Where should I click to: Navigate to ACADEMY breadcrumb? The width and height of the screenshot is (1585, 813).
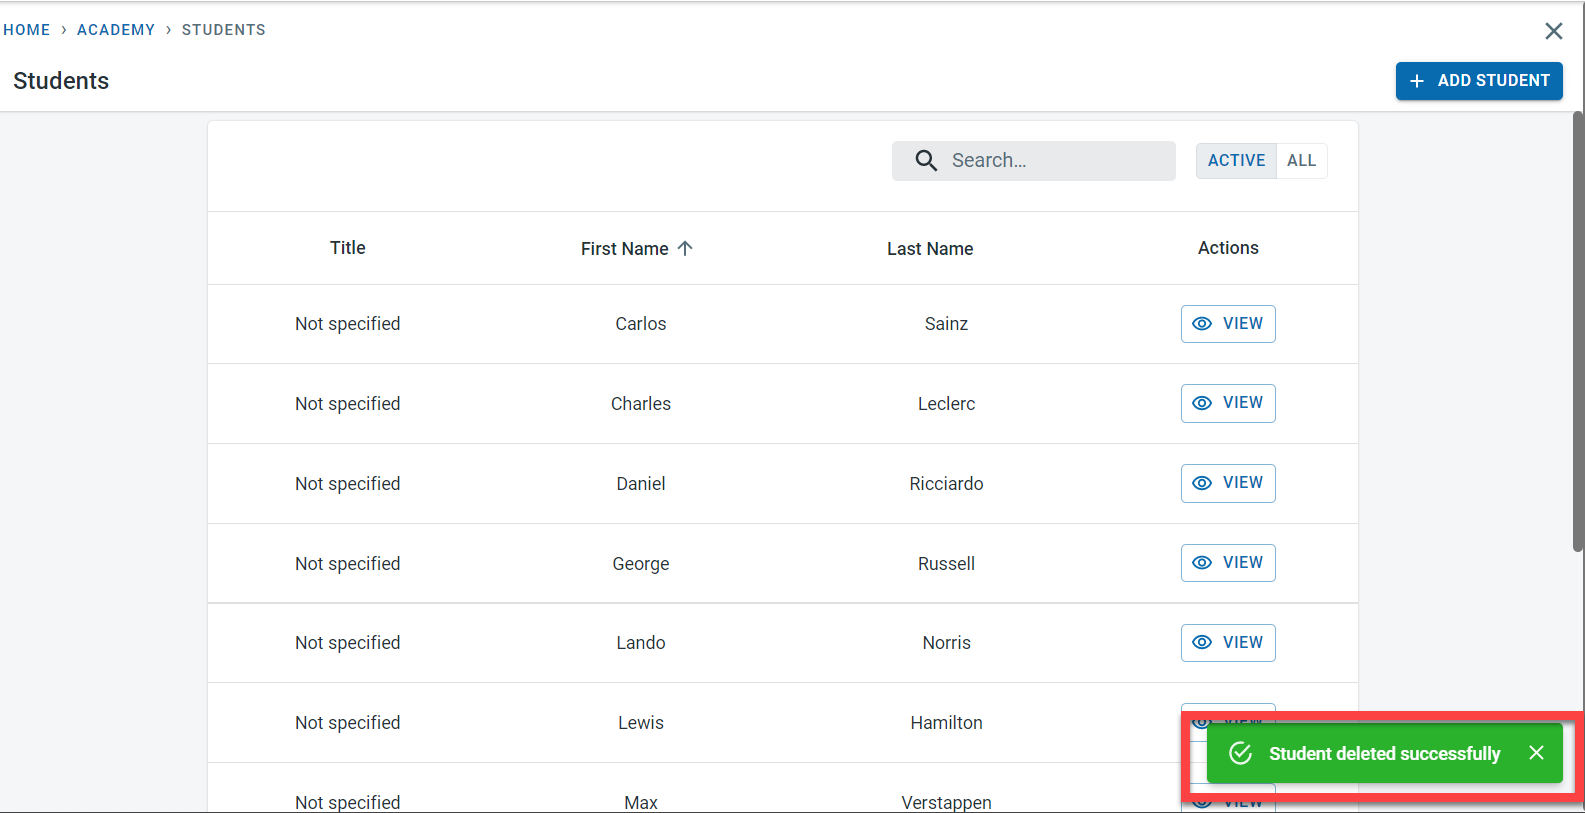pyautogui.click(x=116, y=30)
